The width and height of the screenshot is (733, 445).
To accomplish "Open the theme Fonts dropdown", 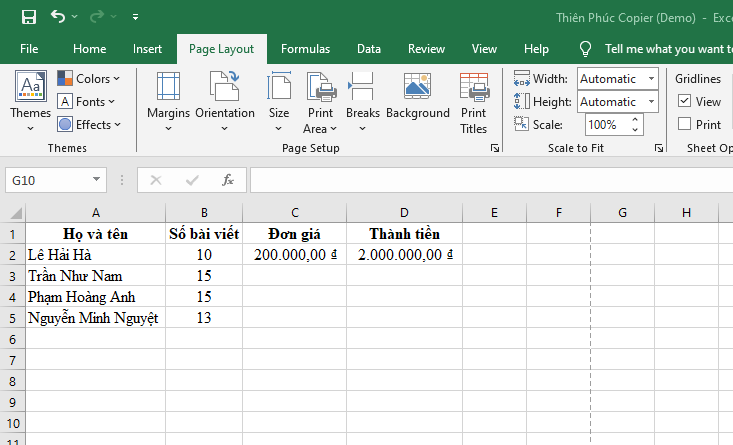I will (x=86, y=101).
